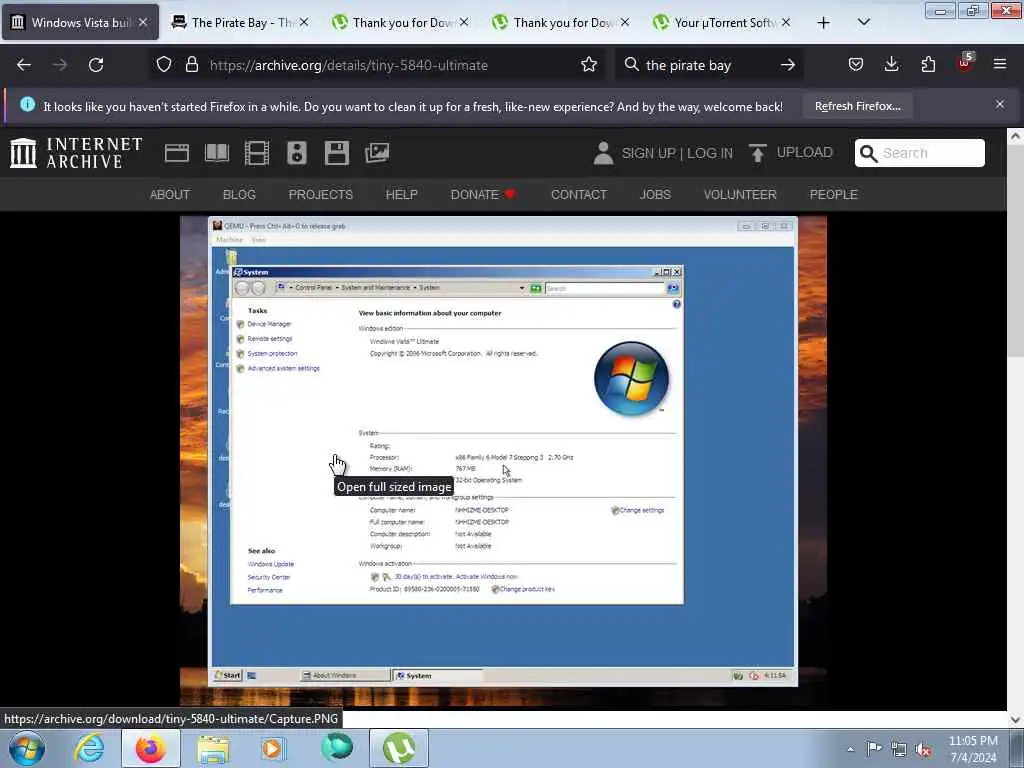Show hidden tray icons arrow
Screen dimensions: 1024x768
[x=850, y=750]
